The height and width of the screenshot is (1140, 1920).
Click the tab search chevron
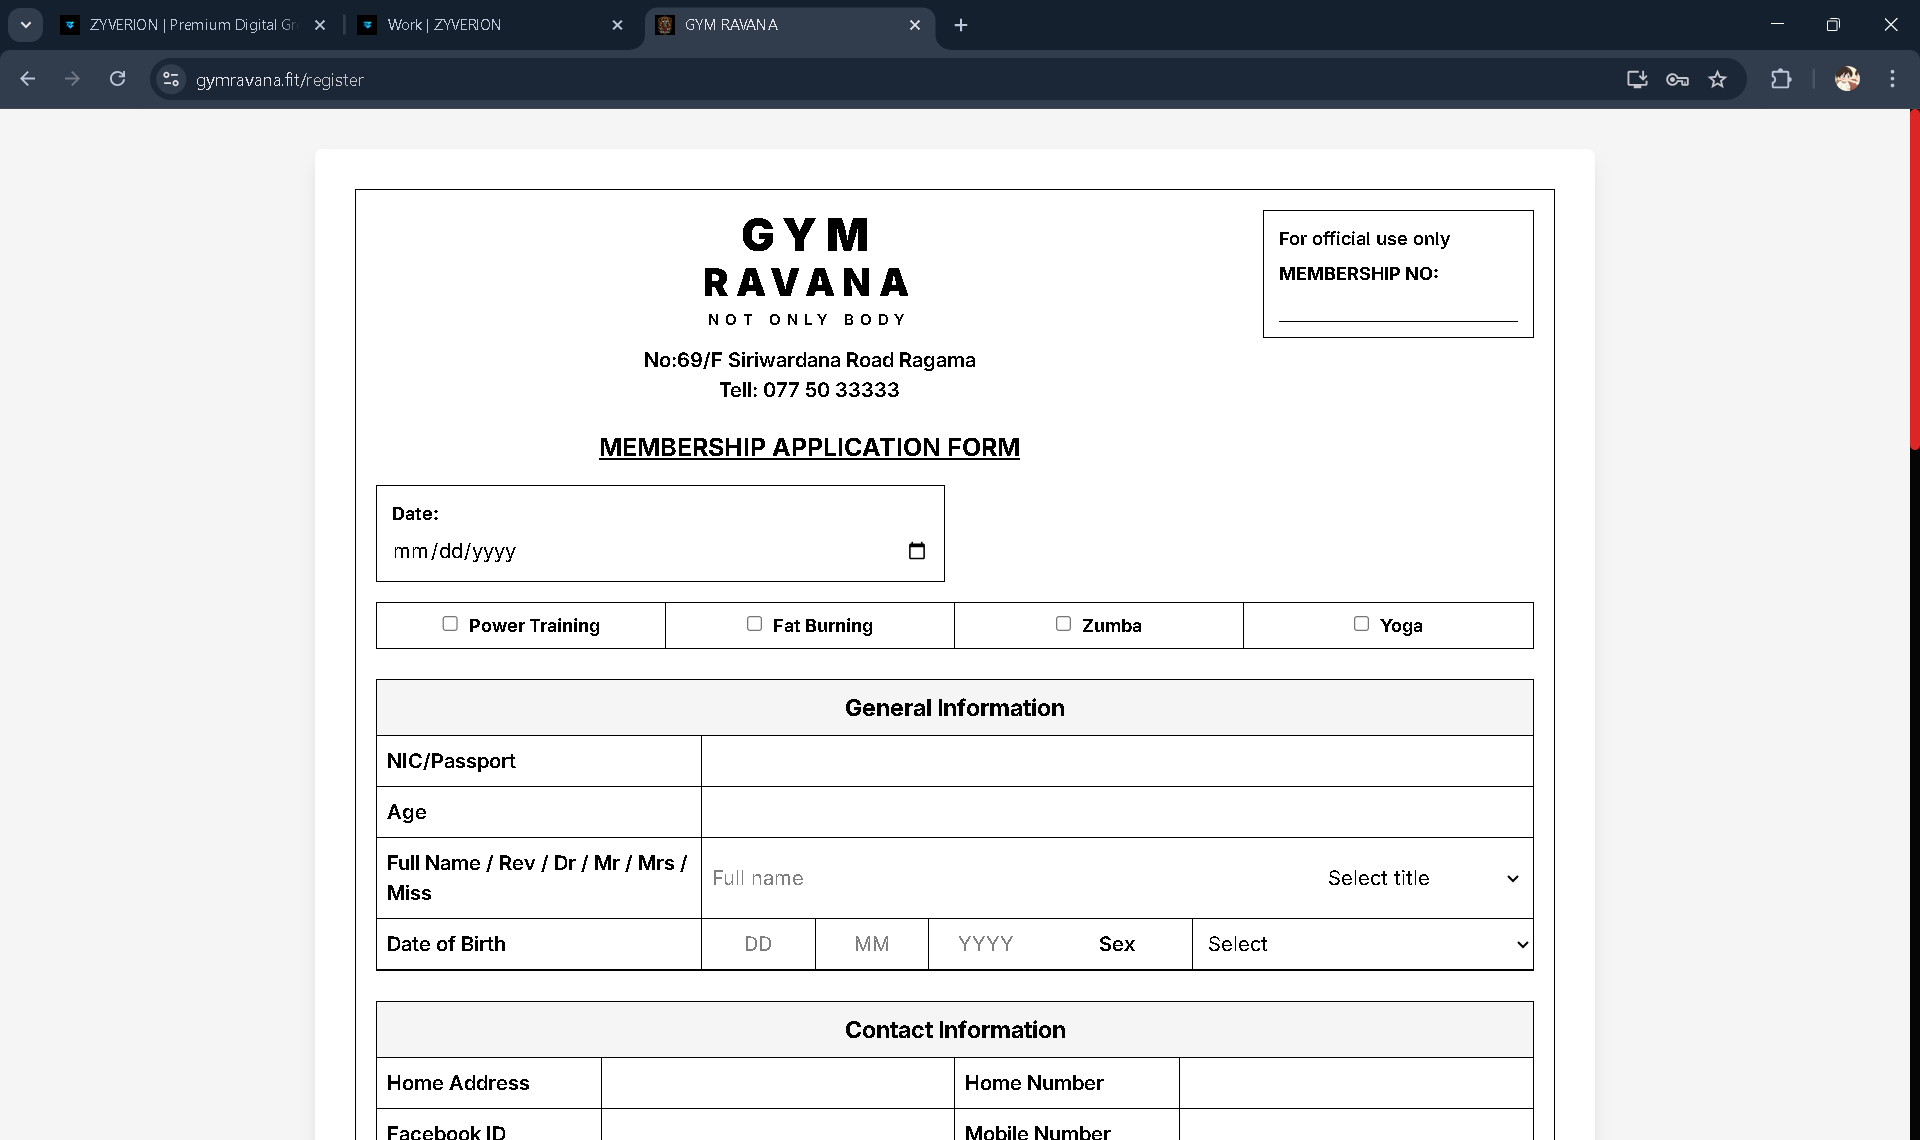tap(25, 25)
